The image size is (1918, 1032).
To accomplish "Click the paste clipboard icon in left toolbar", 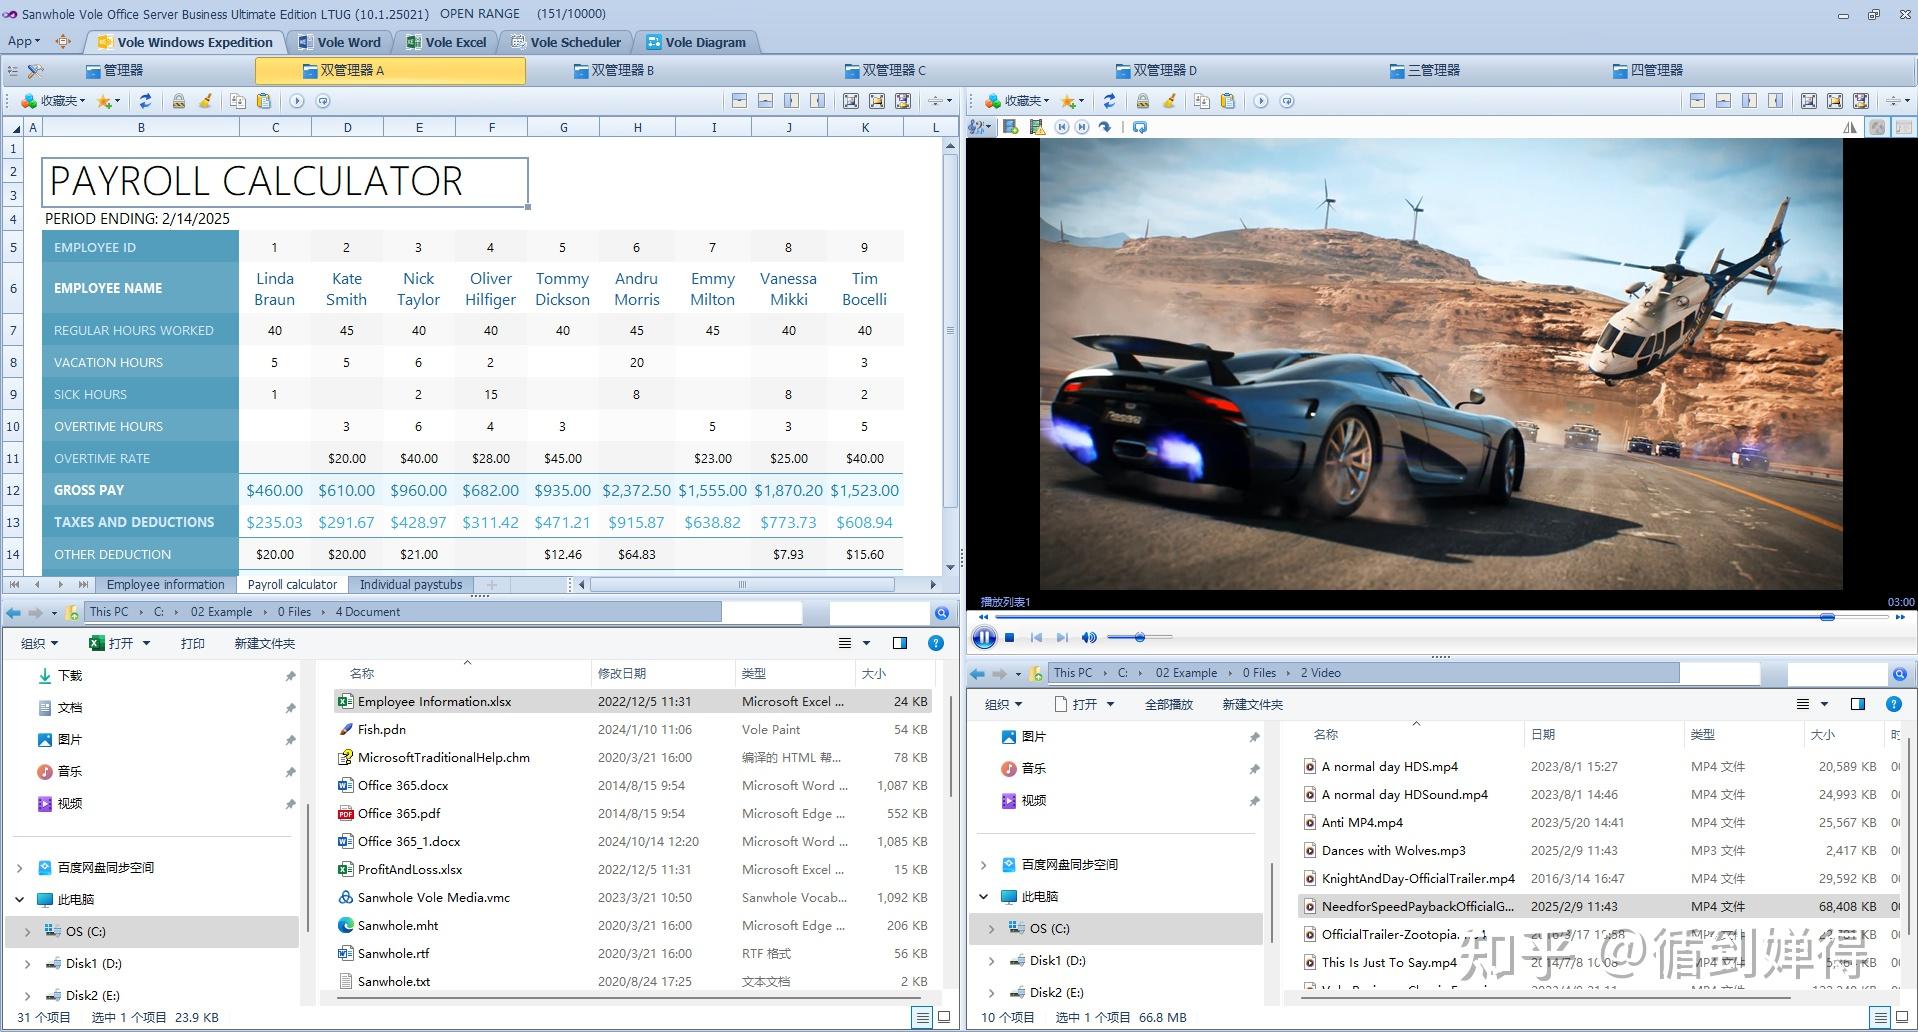I will 264,101.
